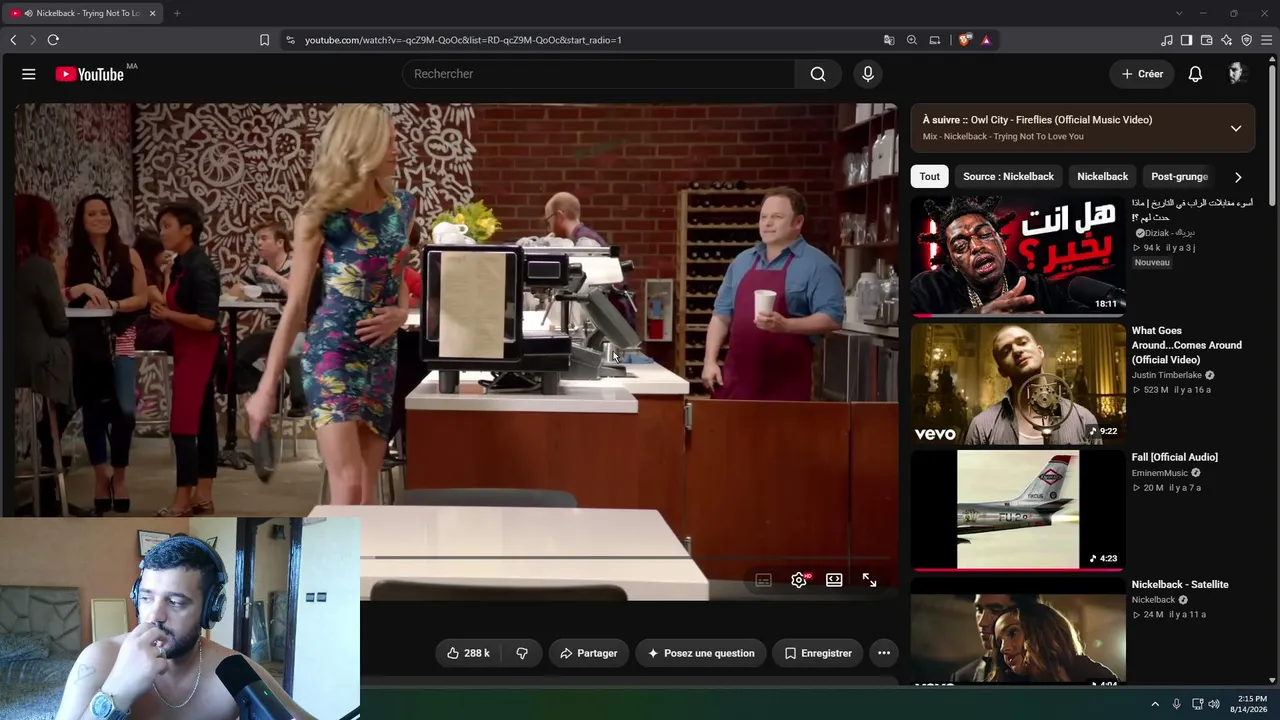
Task: Open the browser main menu
Action: (1266, 40)
